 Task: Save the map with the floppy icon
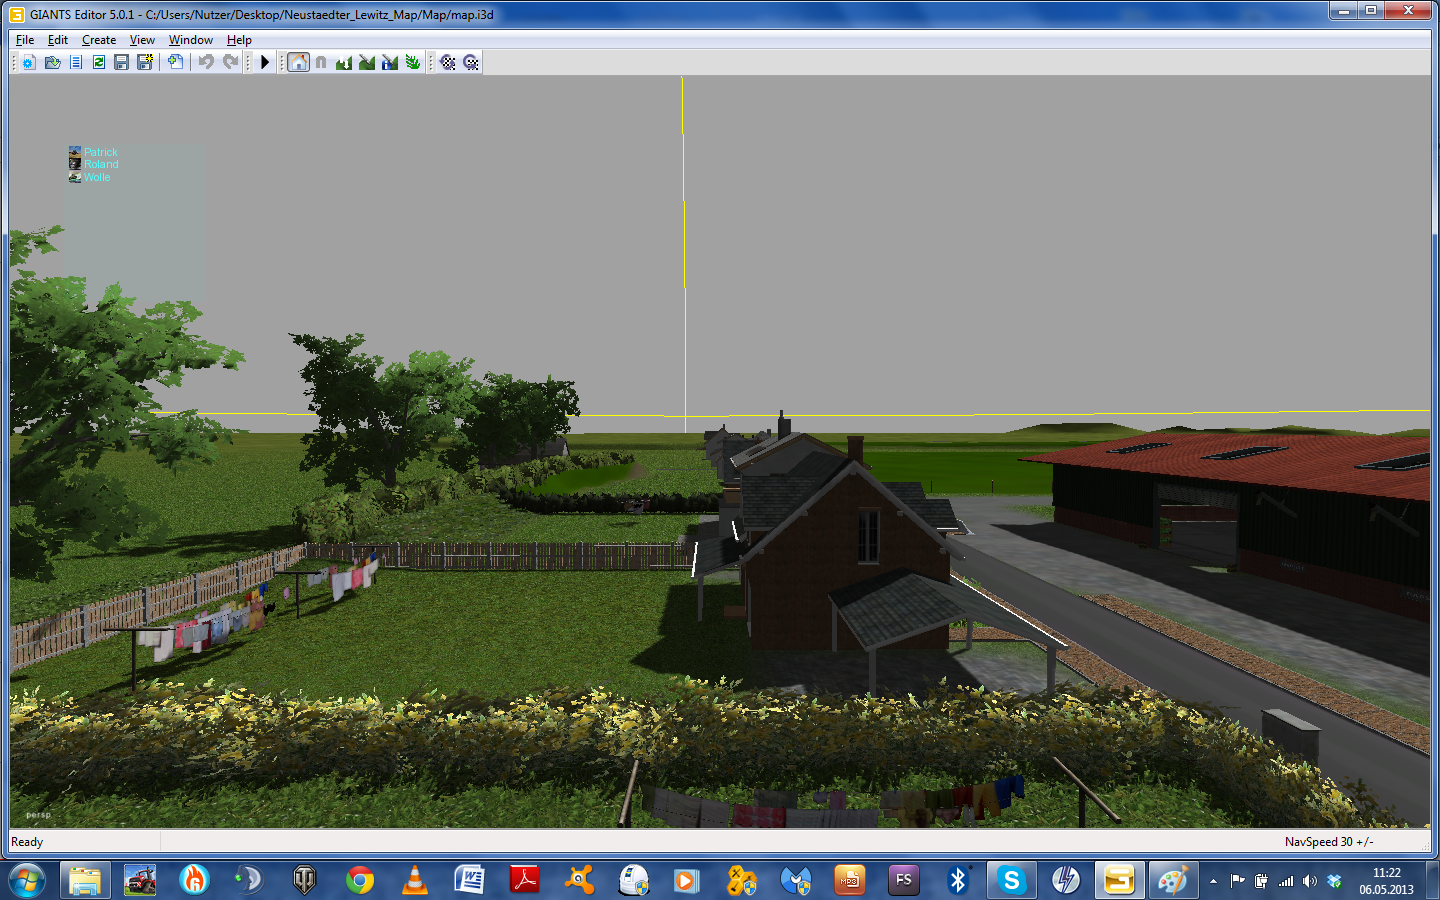(122, 62)
